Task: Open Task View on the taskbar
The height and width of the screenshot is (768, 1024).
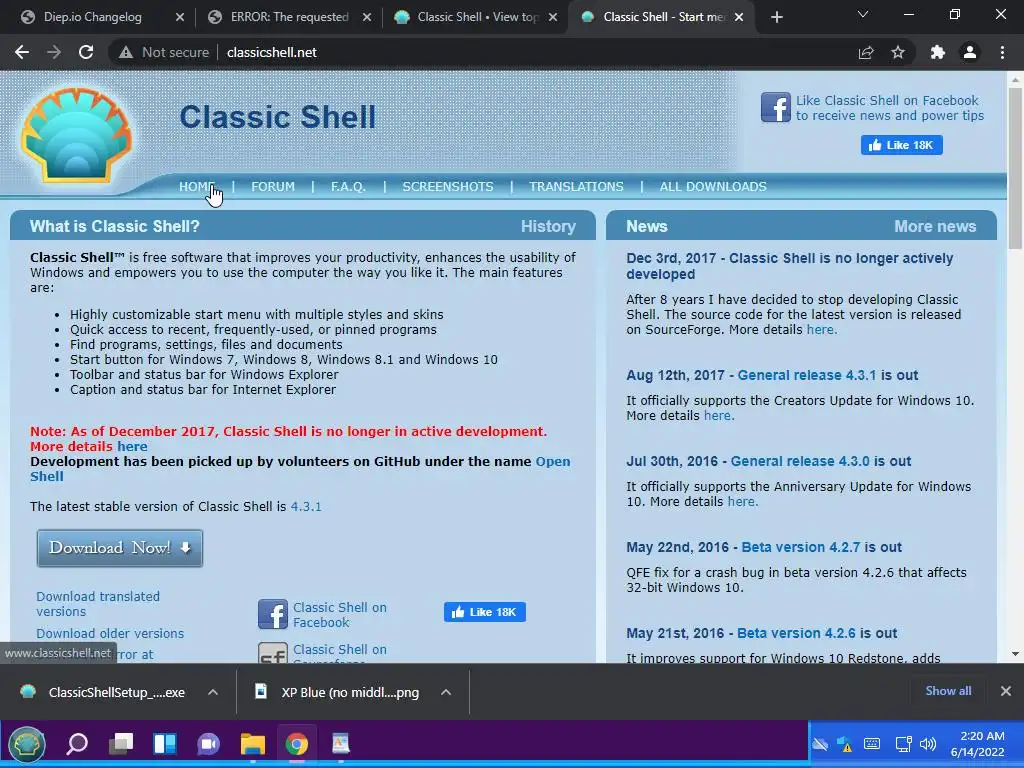Action: (121, 744)
